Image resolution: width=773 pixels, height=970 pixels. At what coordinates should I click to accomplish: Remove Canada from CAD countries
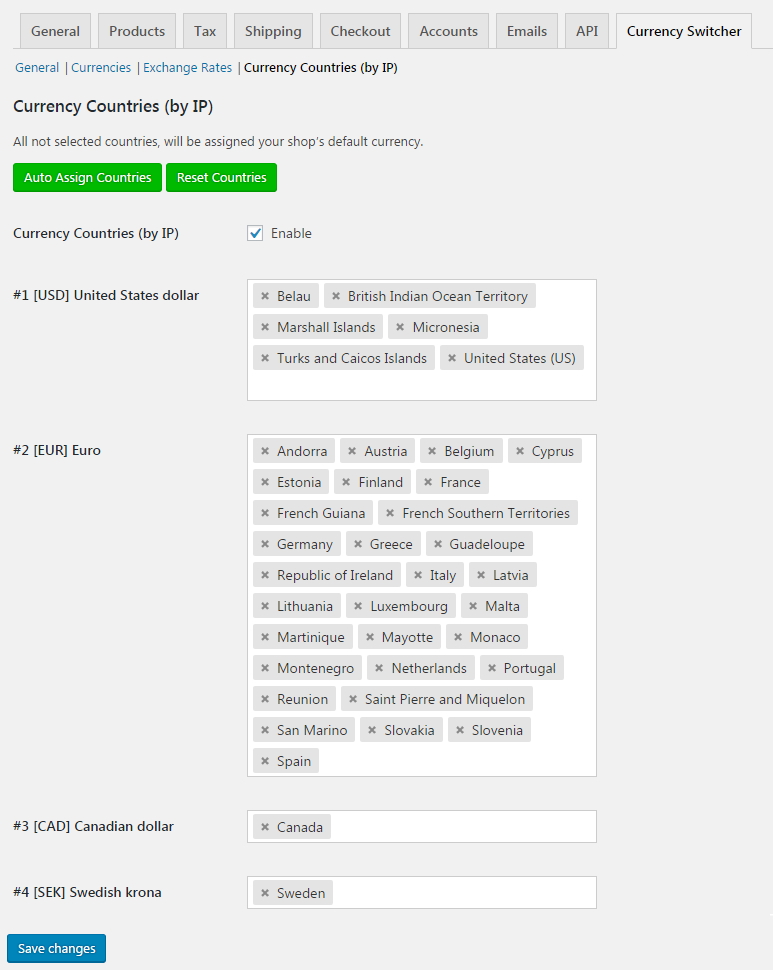[265, 827]
